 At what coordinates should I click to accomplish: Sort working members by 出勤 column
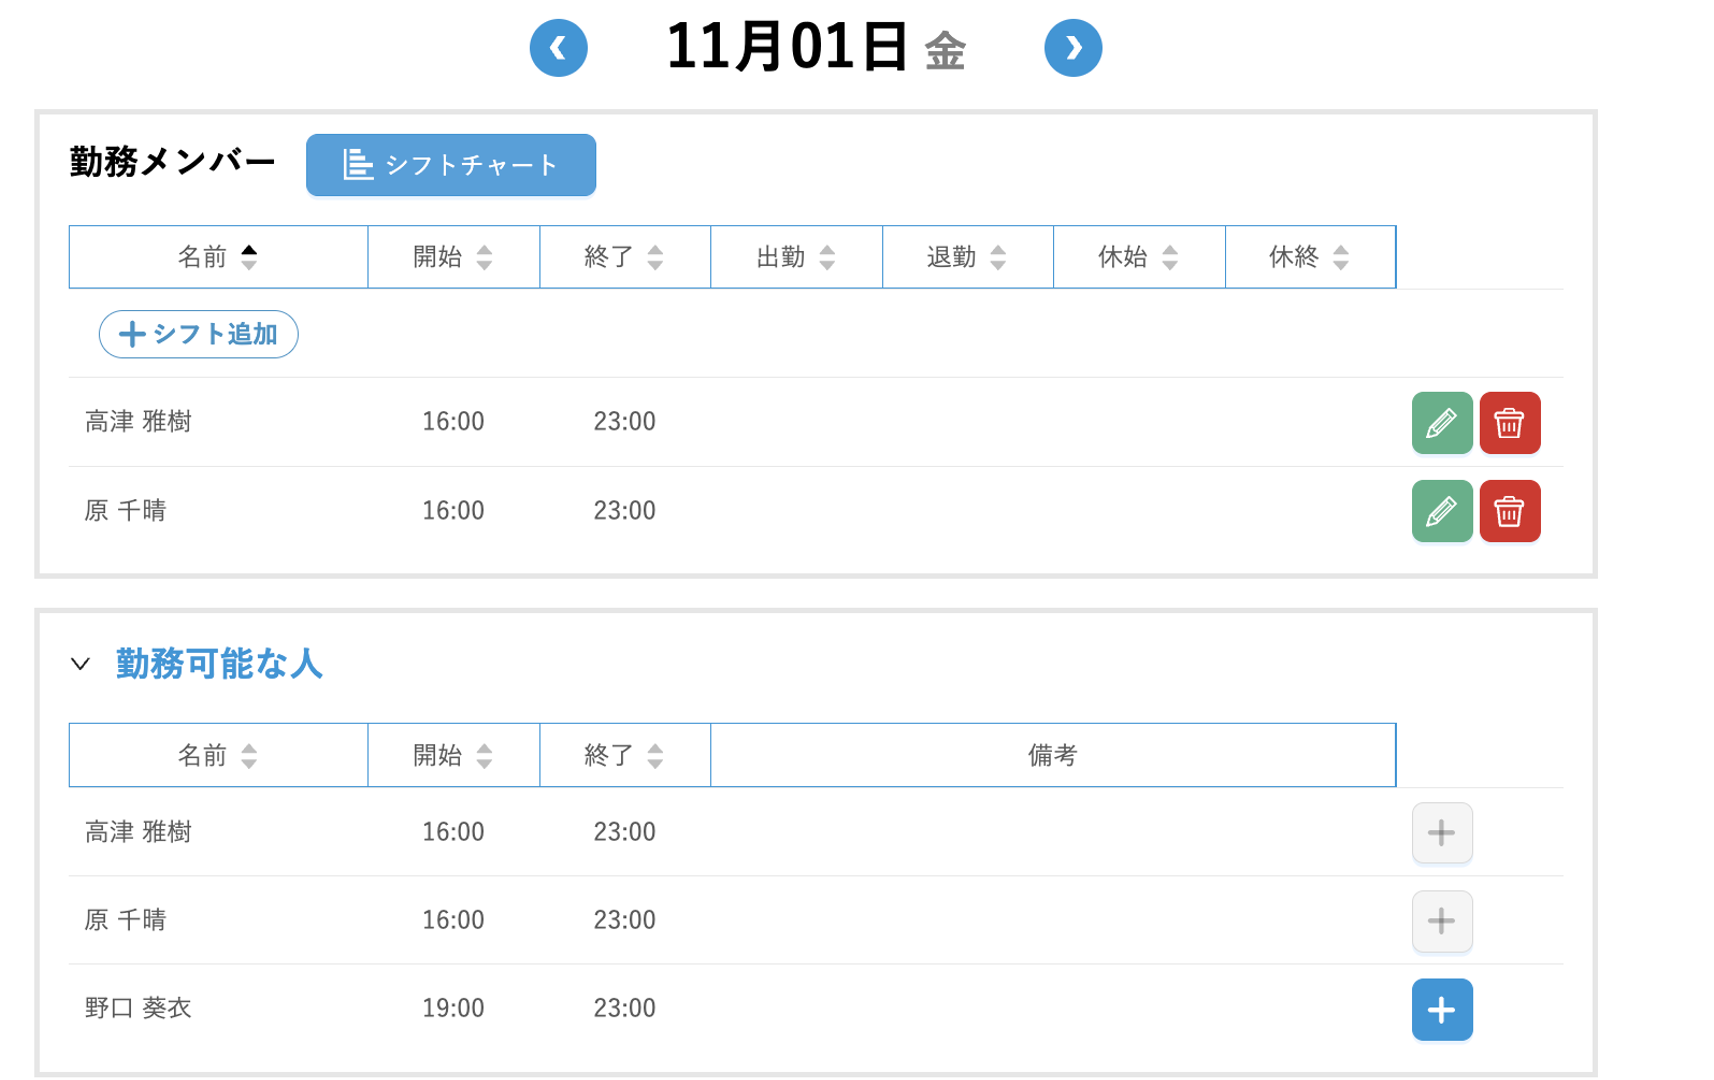pyautogui.click(x=796, y=257)
